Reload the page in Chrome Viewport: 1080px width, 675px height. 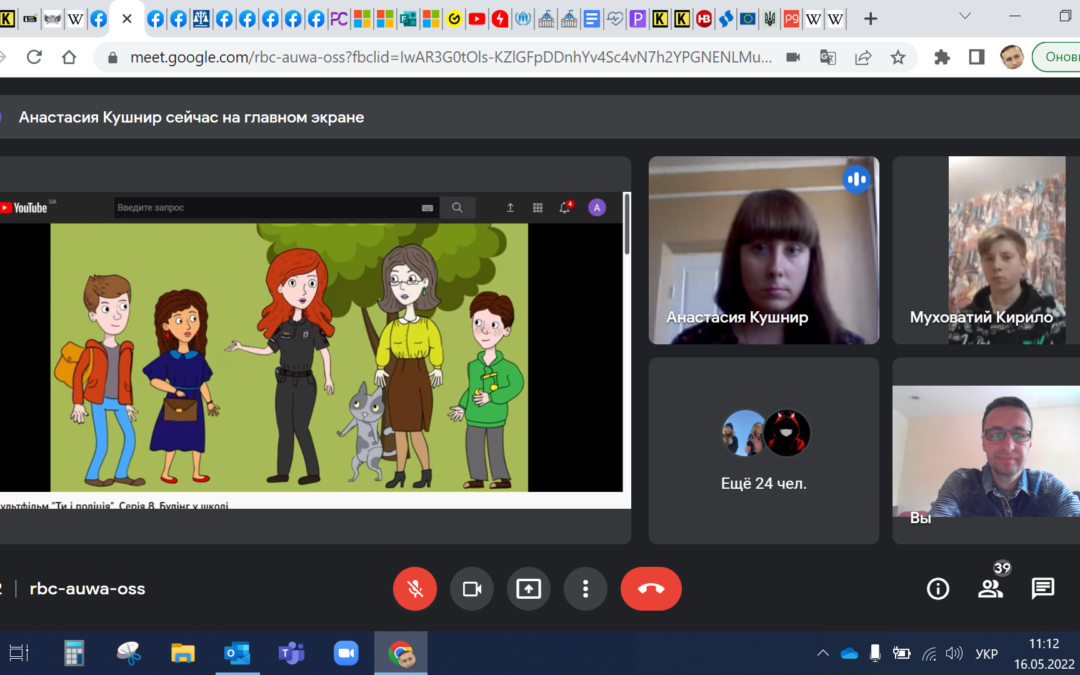coord(34,58)
